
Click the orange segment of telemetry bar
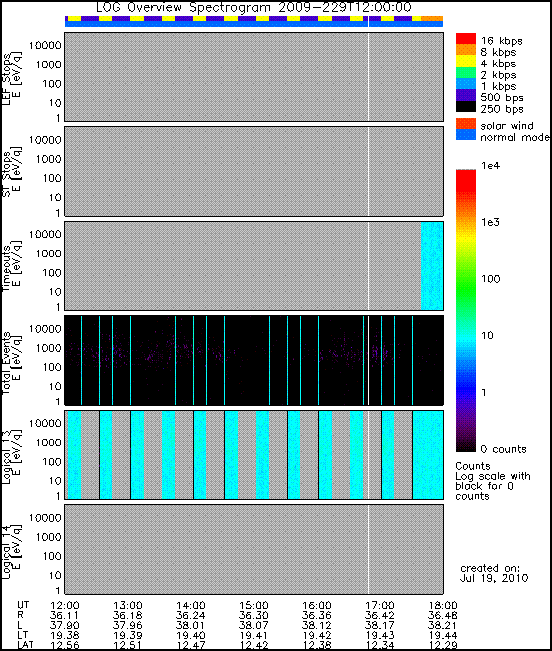432,19
